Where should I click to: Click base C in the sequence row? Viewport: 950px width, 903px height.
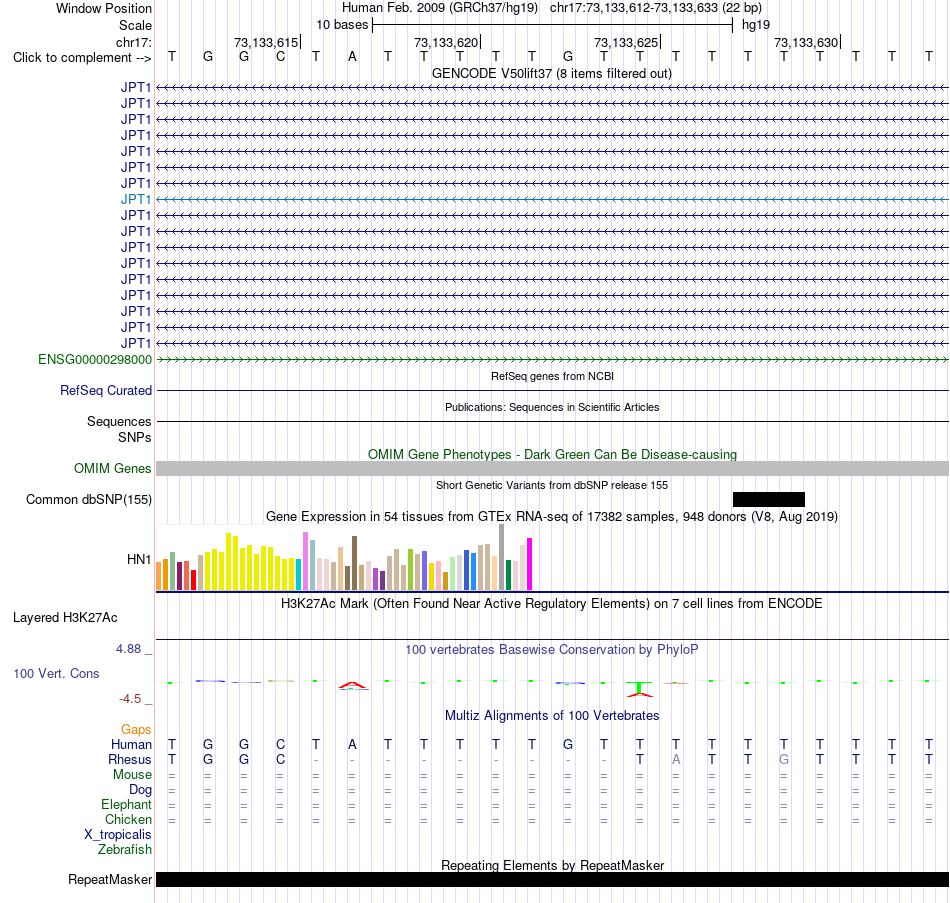[x=280, y=57]
